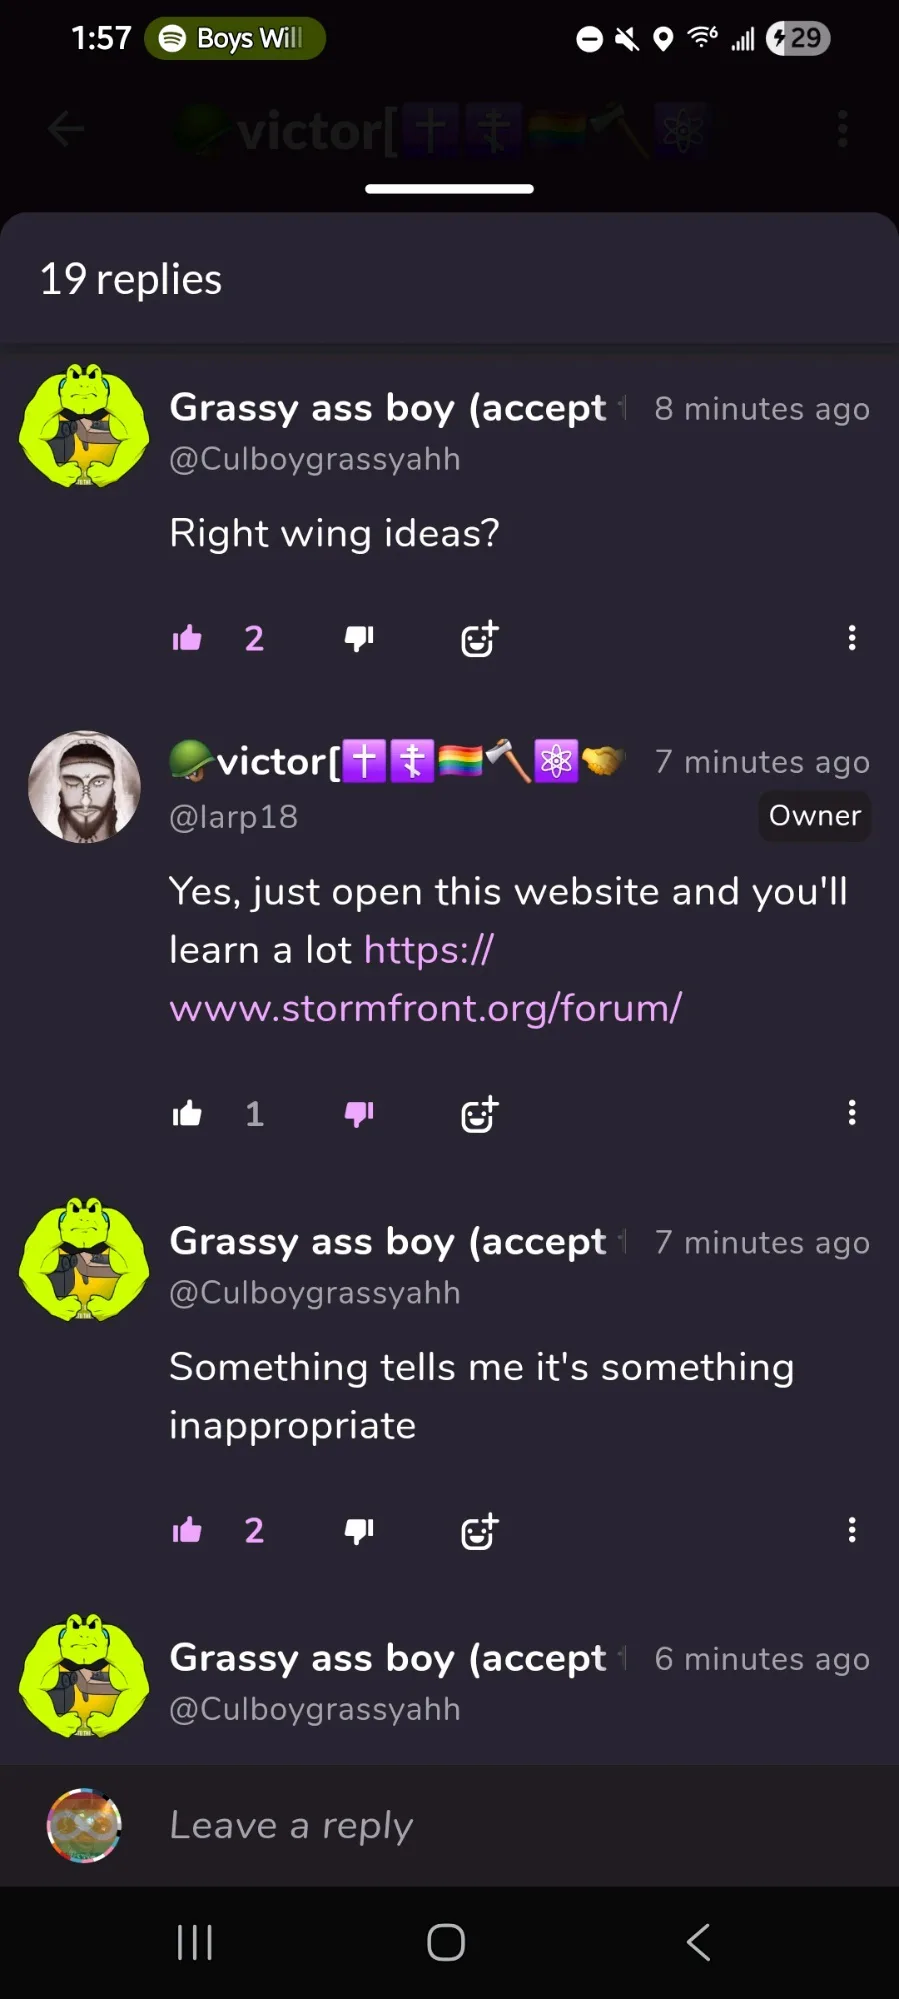
Task: Toggle the purple dislike on victor's reply
Action: point(359,1113)
